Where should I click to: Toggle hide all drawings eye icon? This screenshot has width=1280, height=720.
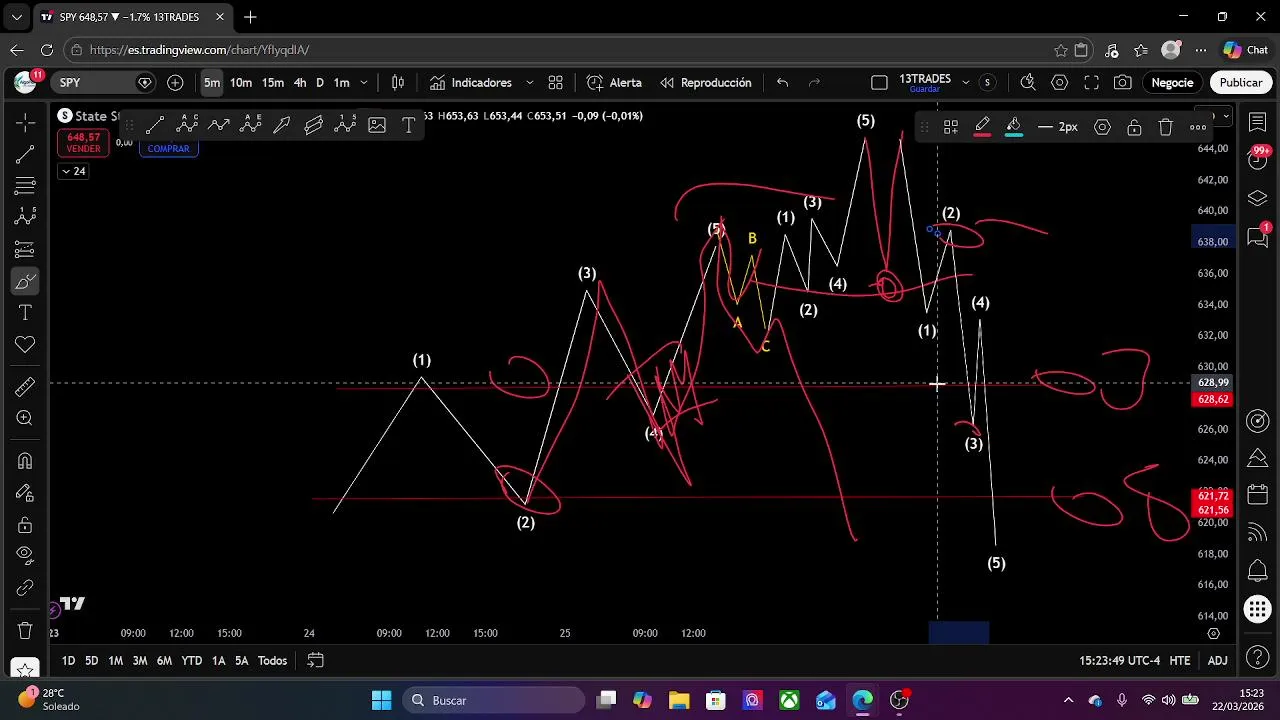click(25, 556)
